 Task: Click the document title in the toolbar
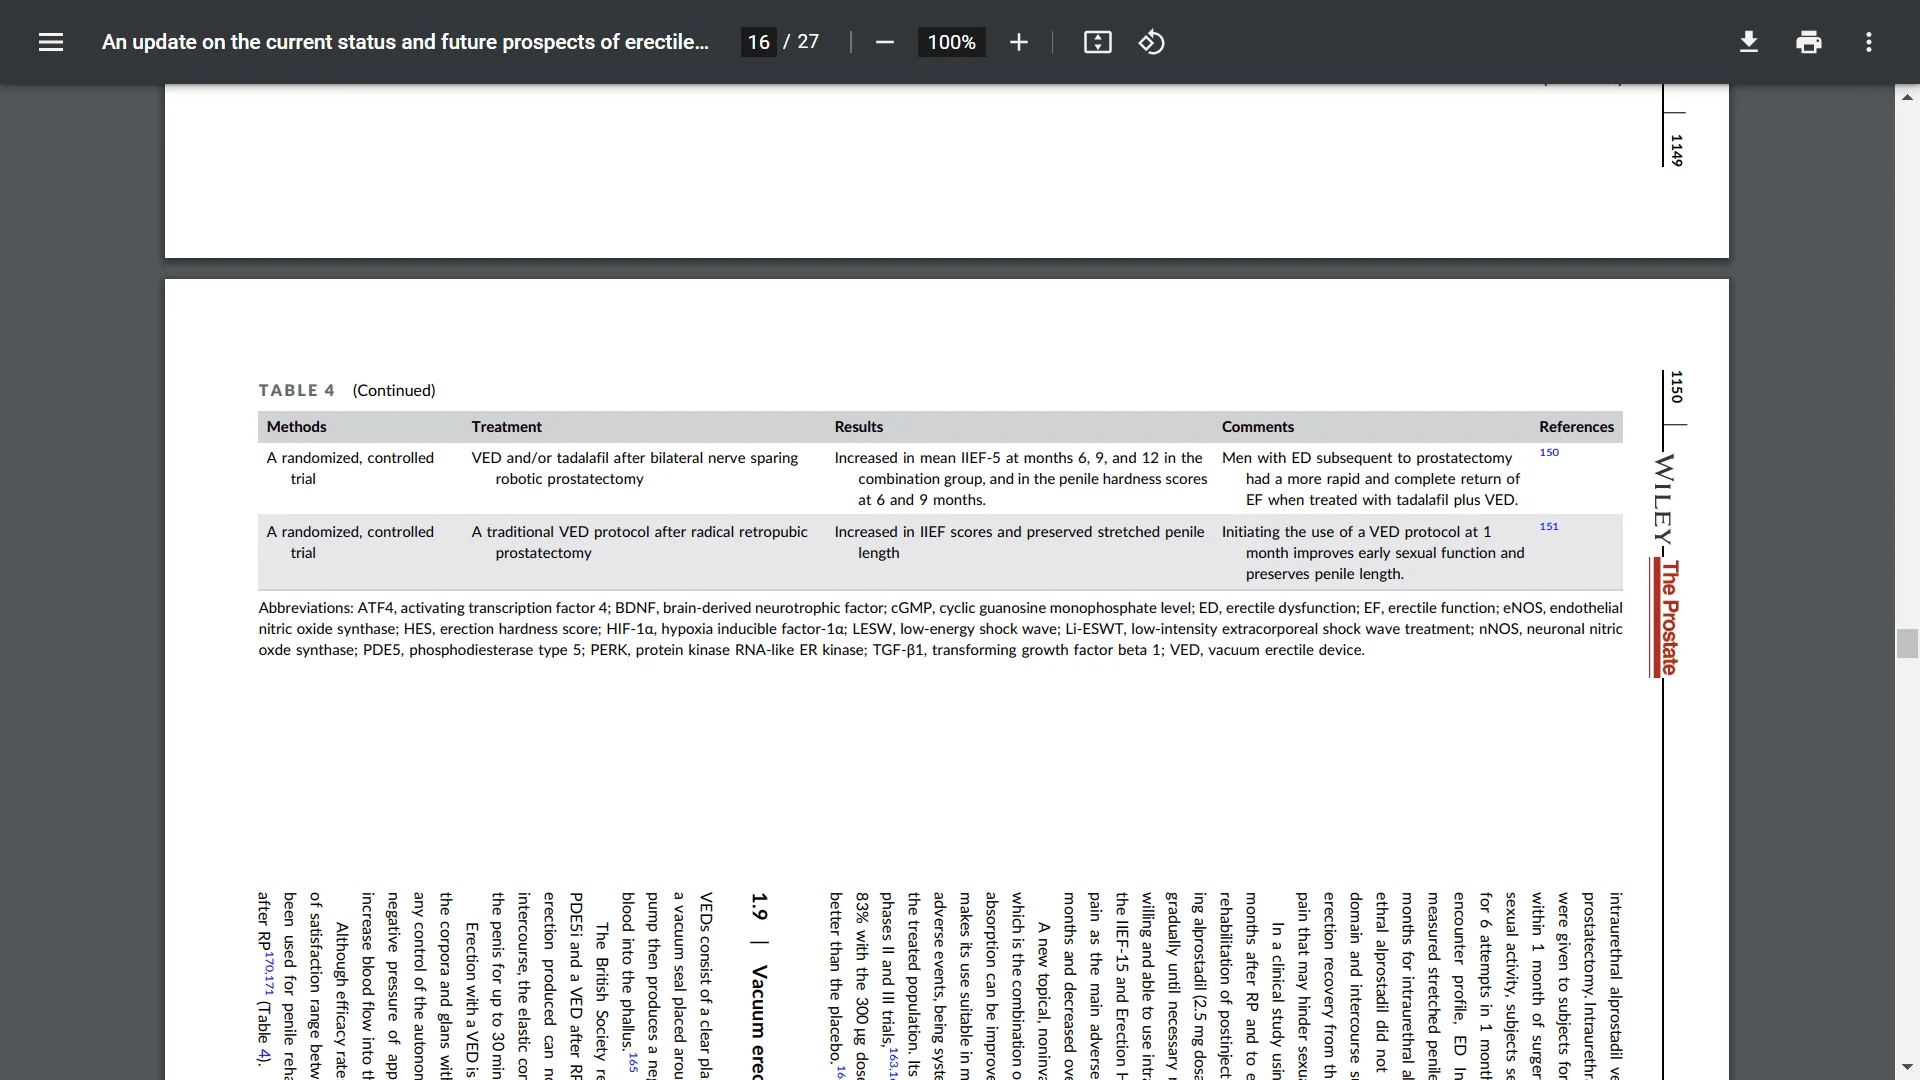(405, 42)
